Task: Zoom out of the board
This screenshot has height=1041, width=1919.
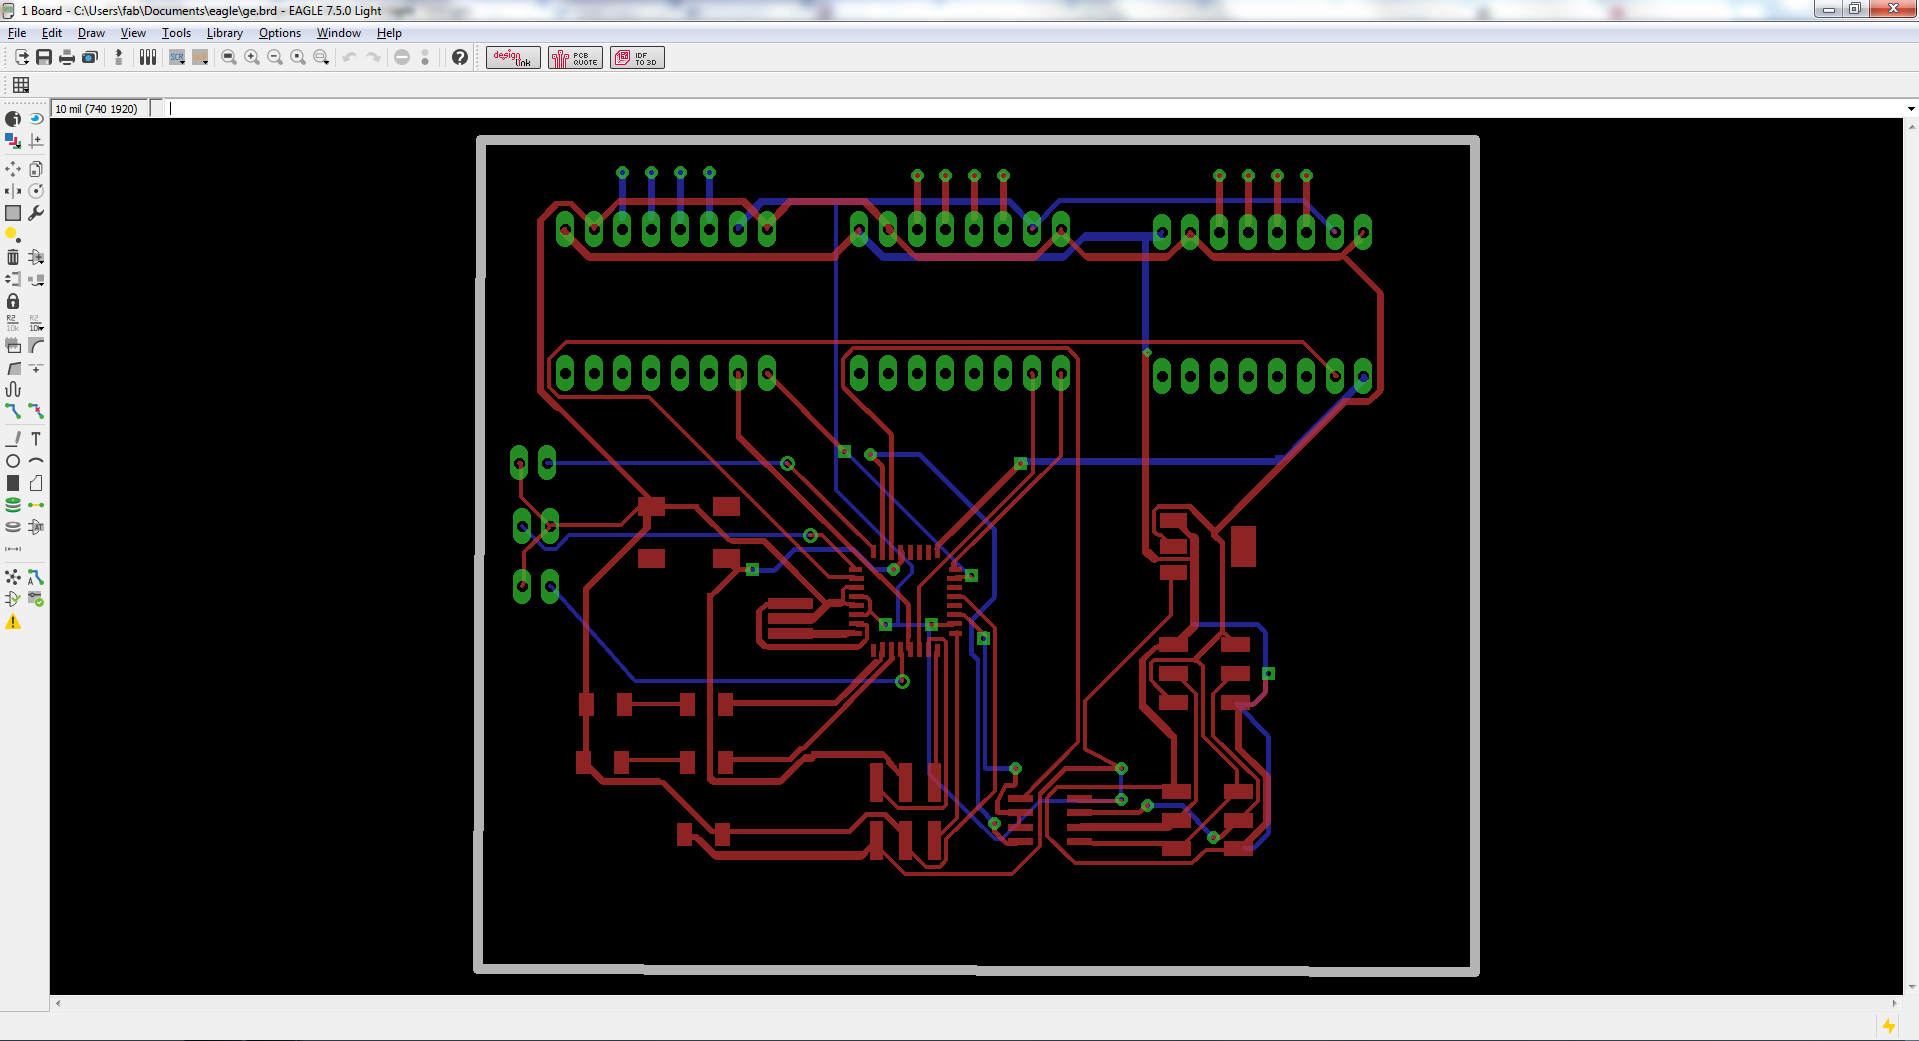Action: pos(275,58)
